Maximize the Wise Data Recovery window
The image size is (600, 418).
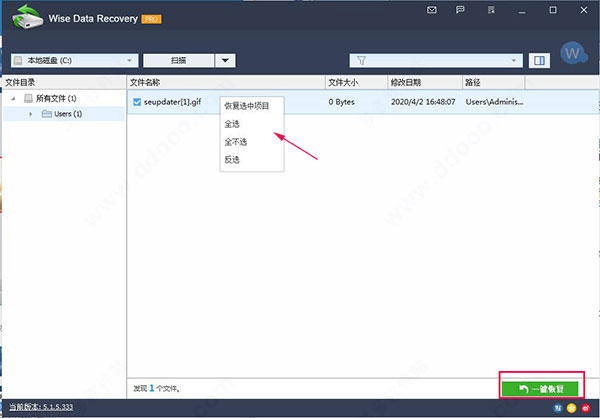[x=553, y=10]
